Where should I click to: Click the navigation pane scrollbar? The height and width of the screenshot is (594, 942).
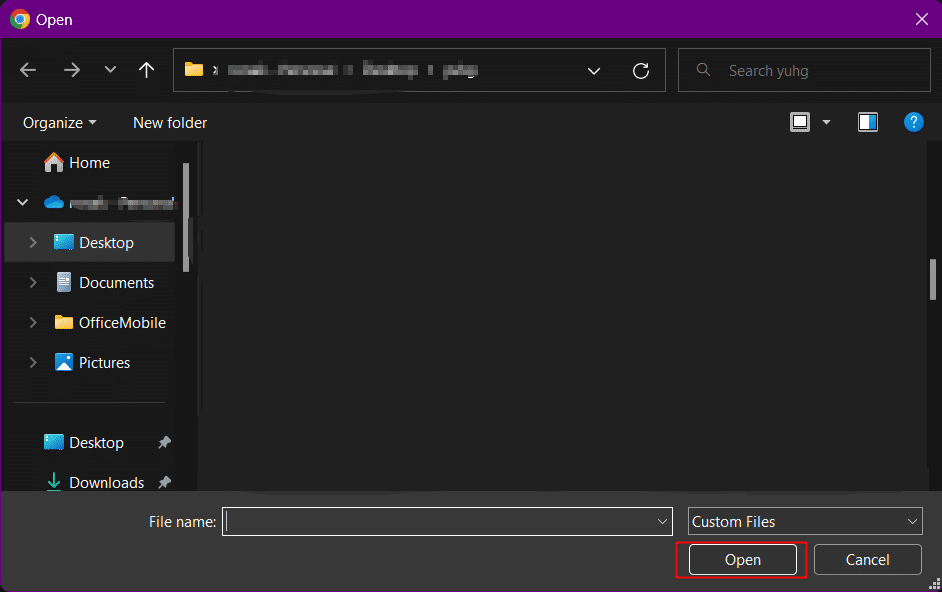point(186,217)
